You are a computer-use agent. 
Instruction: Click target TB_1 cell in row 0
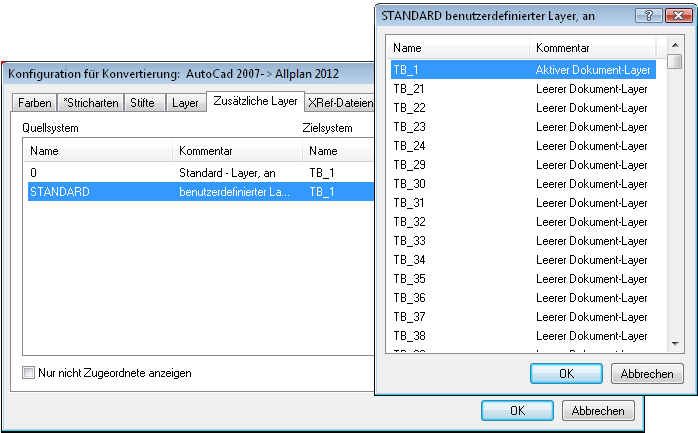coord(322,173)
